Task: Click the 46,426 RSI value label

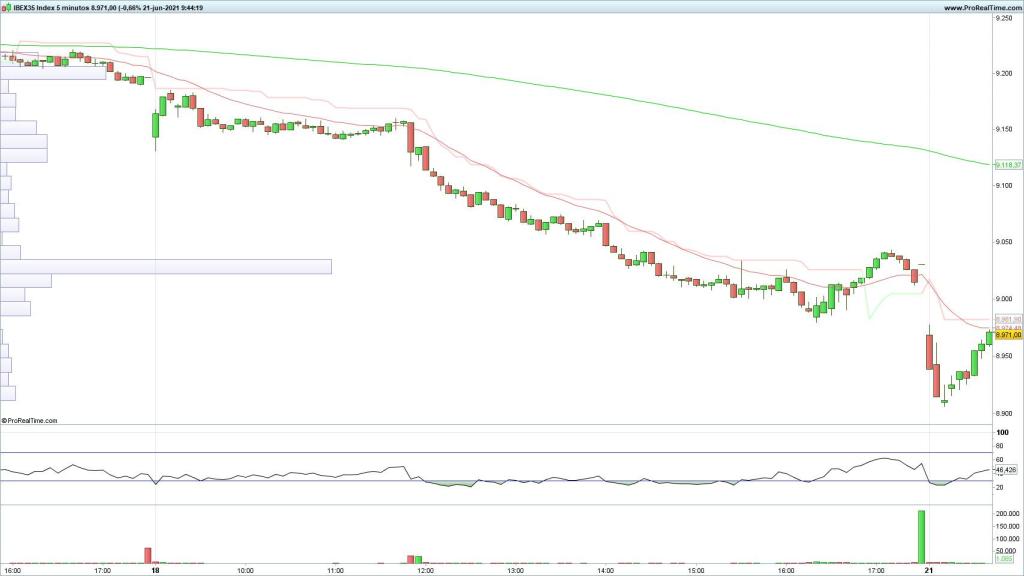Action: click(1005, 469)
